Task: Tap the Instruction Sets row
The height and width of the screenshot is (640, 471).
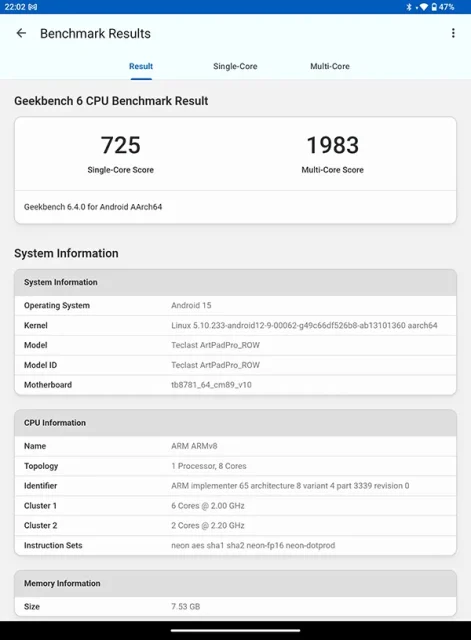Action: point(235,545)
